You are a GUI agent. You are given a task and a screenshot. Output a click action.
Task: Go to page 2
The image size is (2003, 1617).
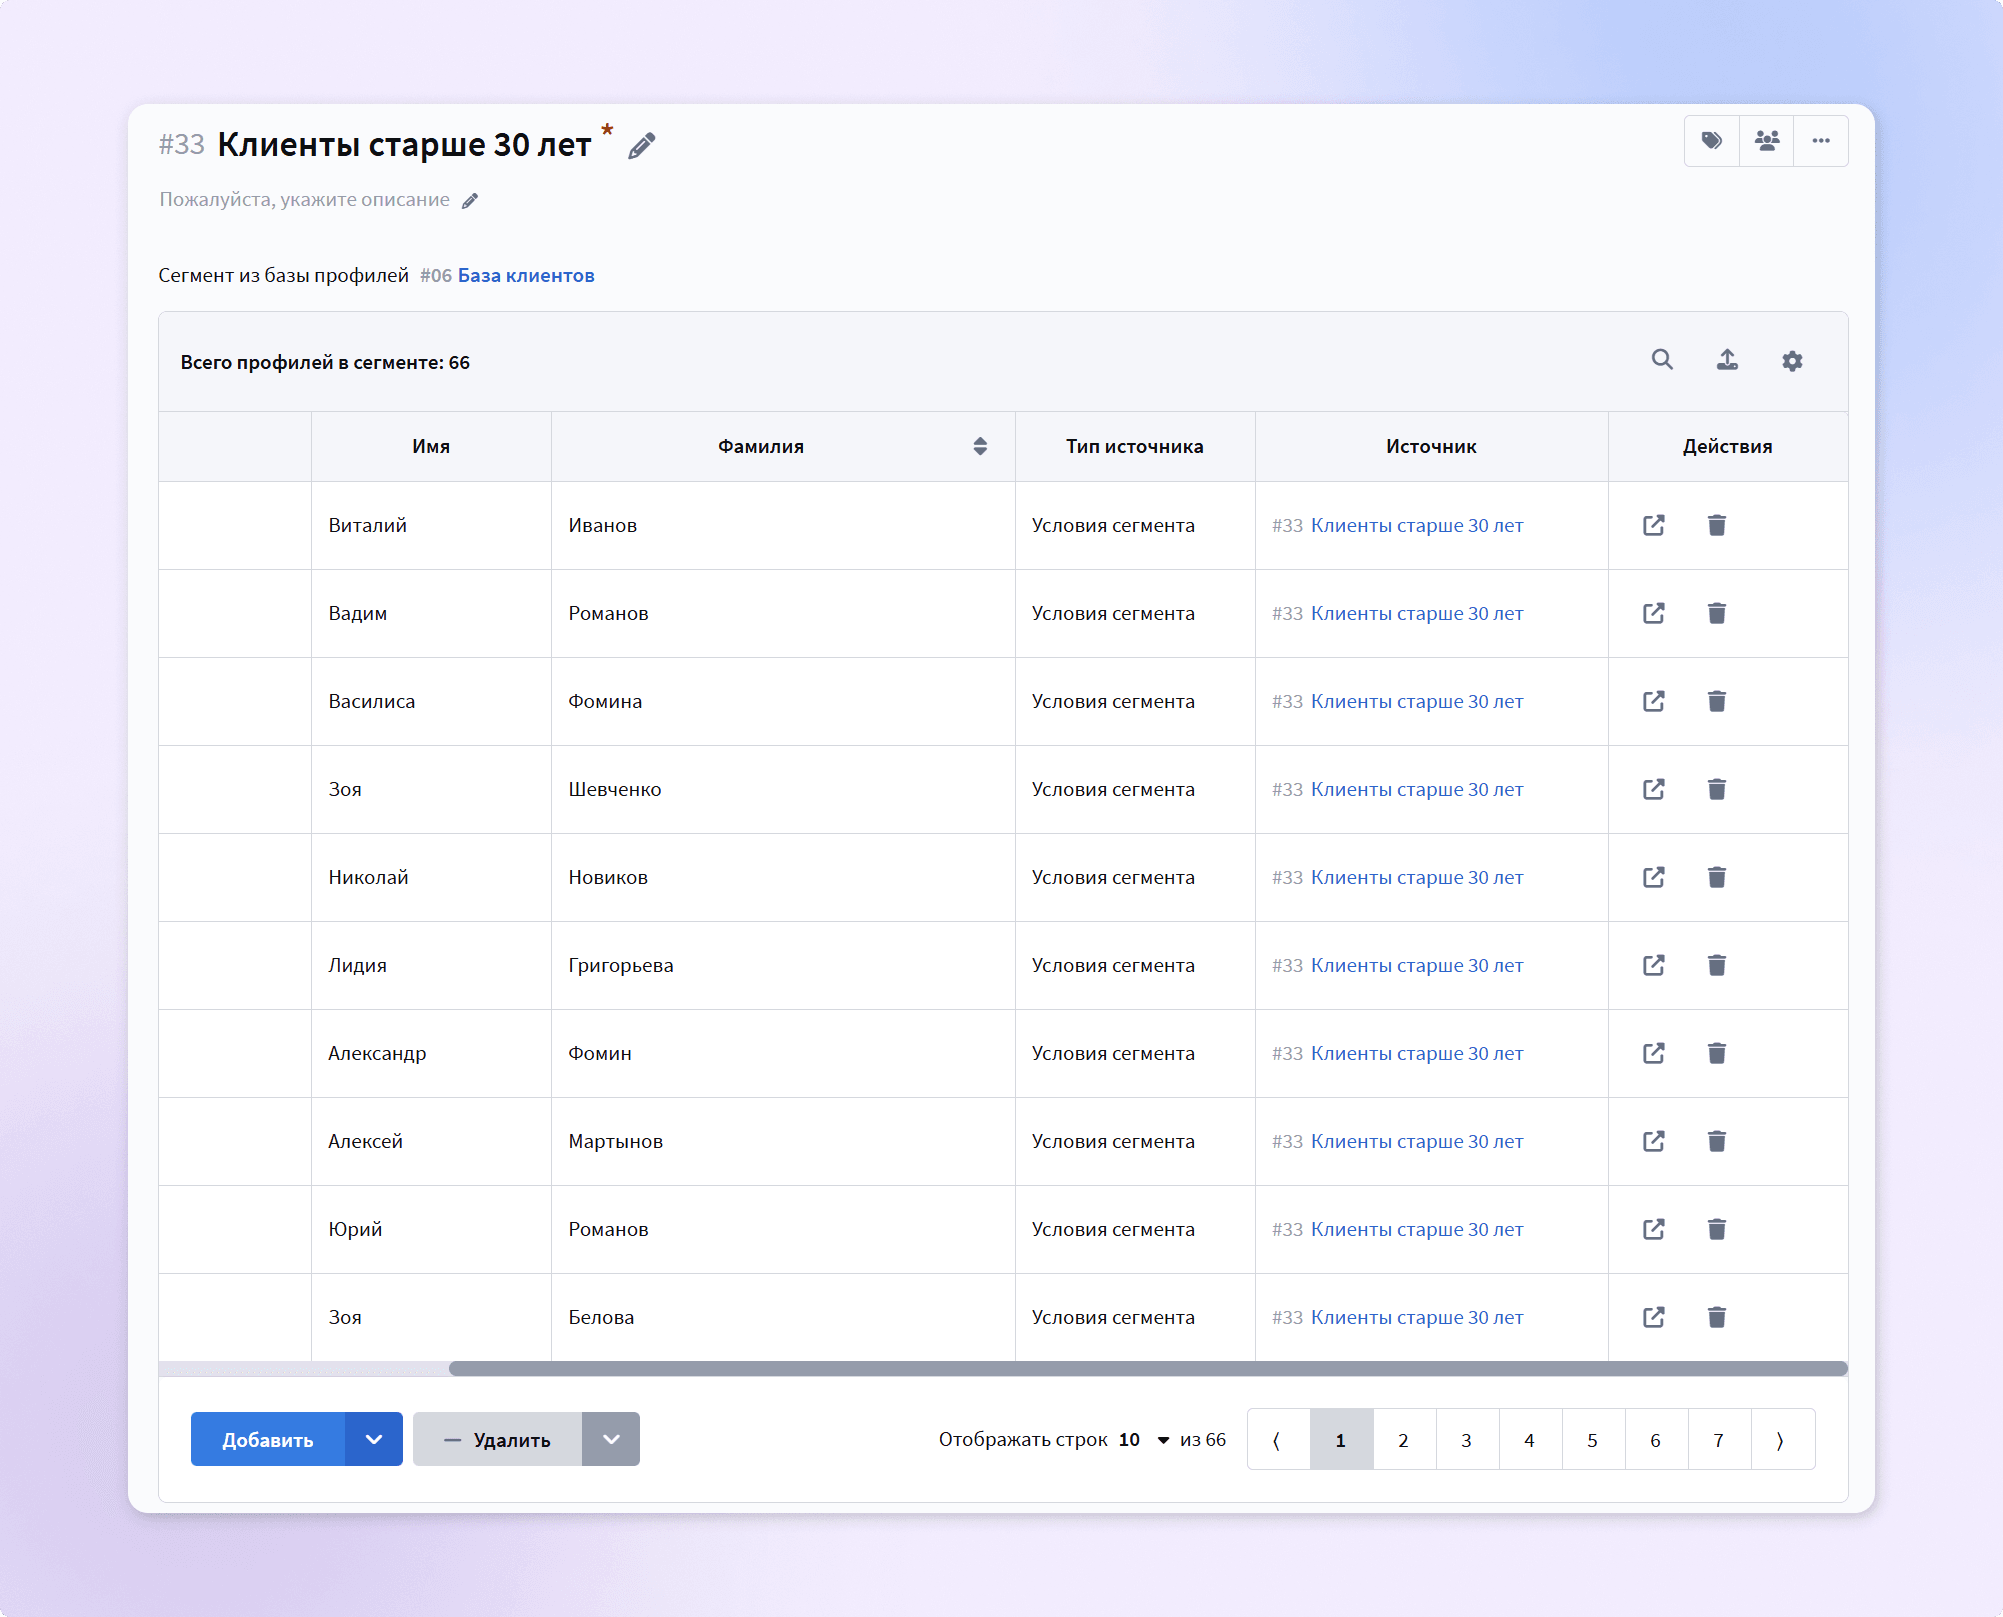pyautogui.click(x=1403, y=1440)
